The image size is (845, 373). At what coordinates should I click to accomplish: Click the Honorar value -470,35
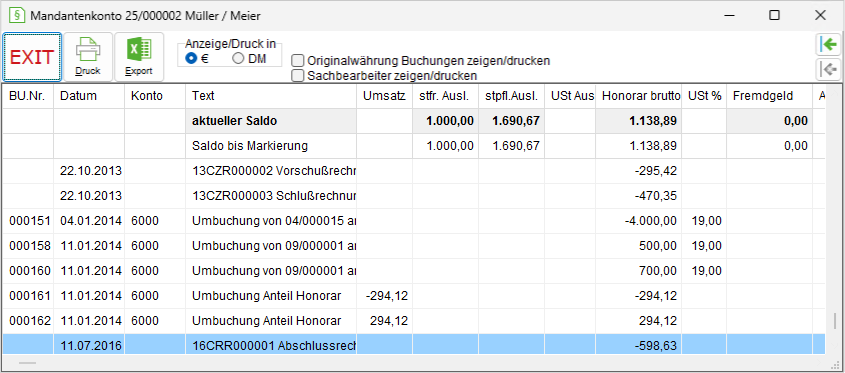[x=656, y=196]
